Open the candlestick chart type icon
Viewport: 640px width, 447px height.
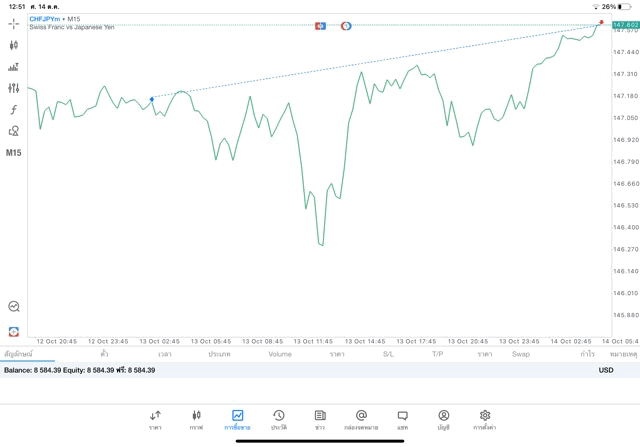[13, 45]
